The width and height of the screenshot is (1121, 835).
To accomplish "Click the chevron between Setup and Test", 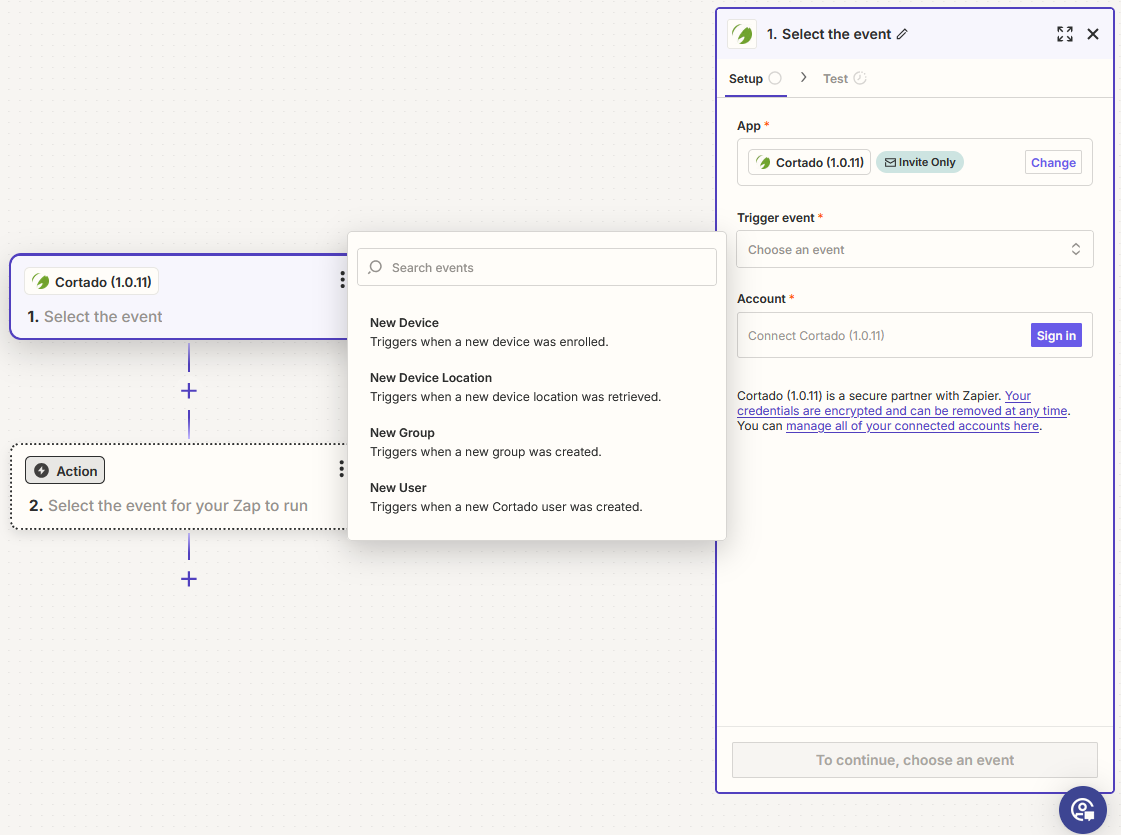I will 804,77.
